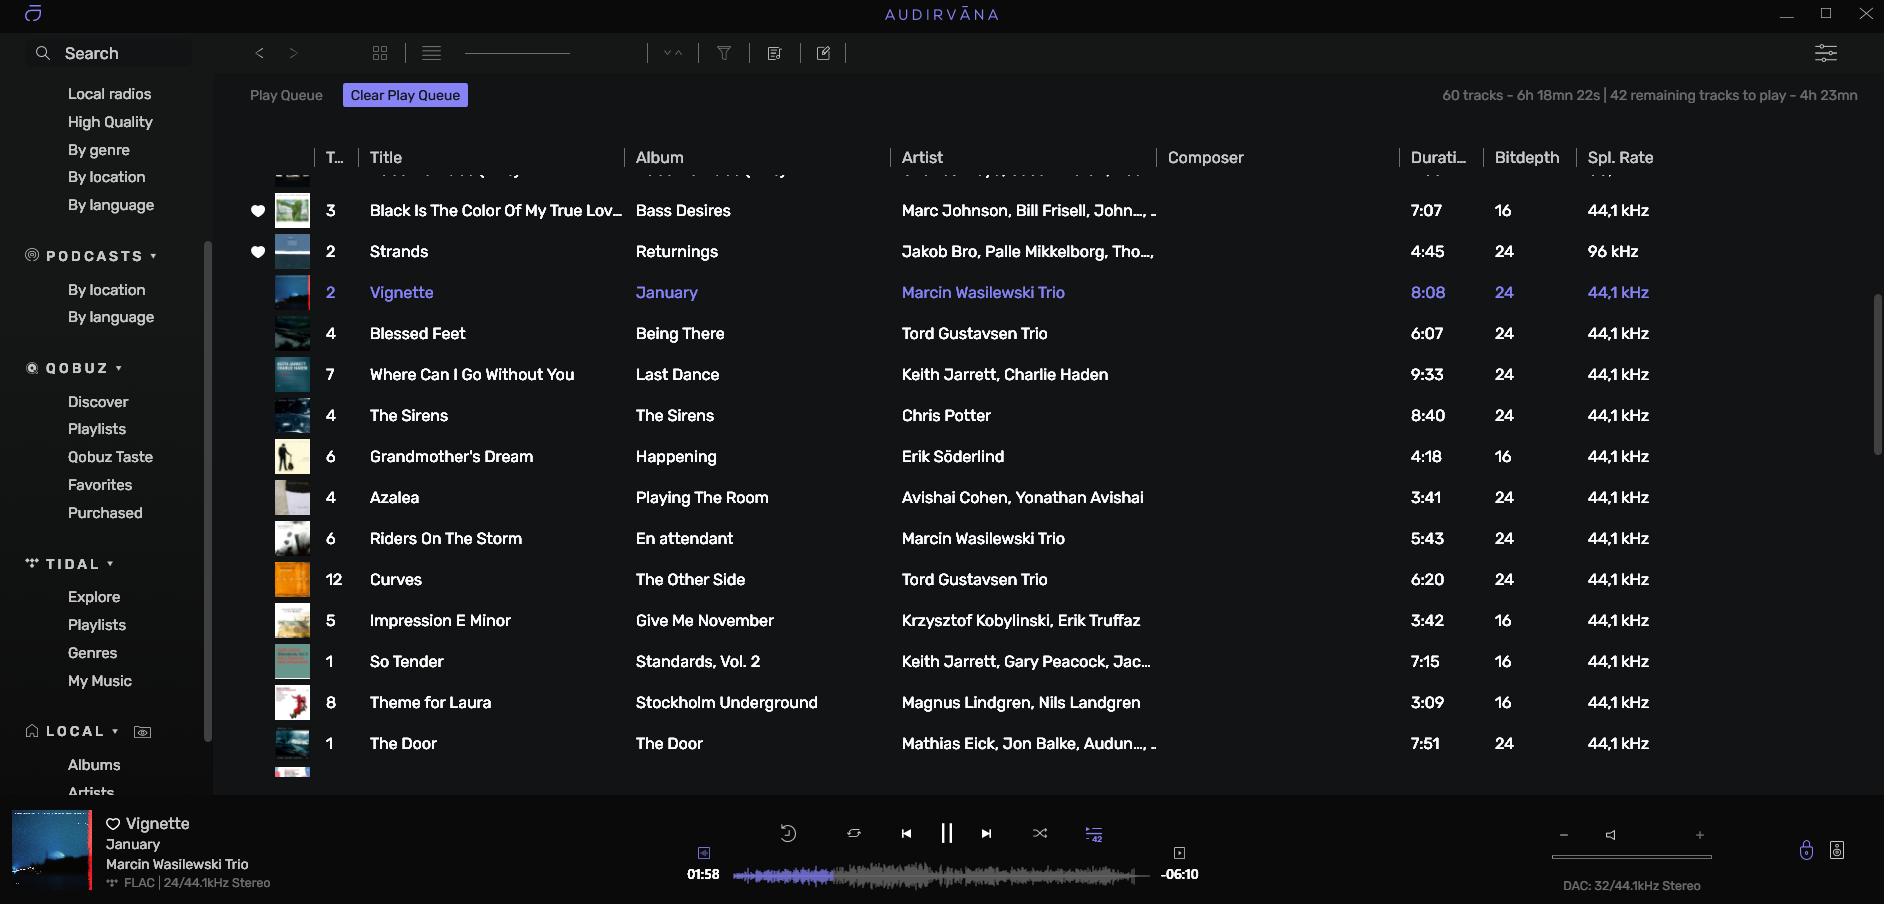This screenshot has height=904, width=1884.
Task: Switch to grid view layout
Action: pyautogui.click(x=380, y=53)
